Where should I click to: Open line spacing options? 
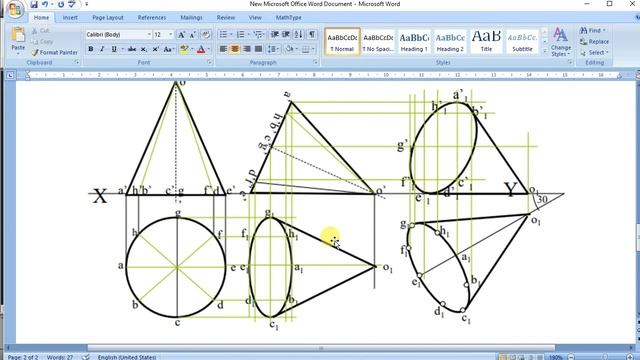click(273, 49)
